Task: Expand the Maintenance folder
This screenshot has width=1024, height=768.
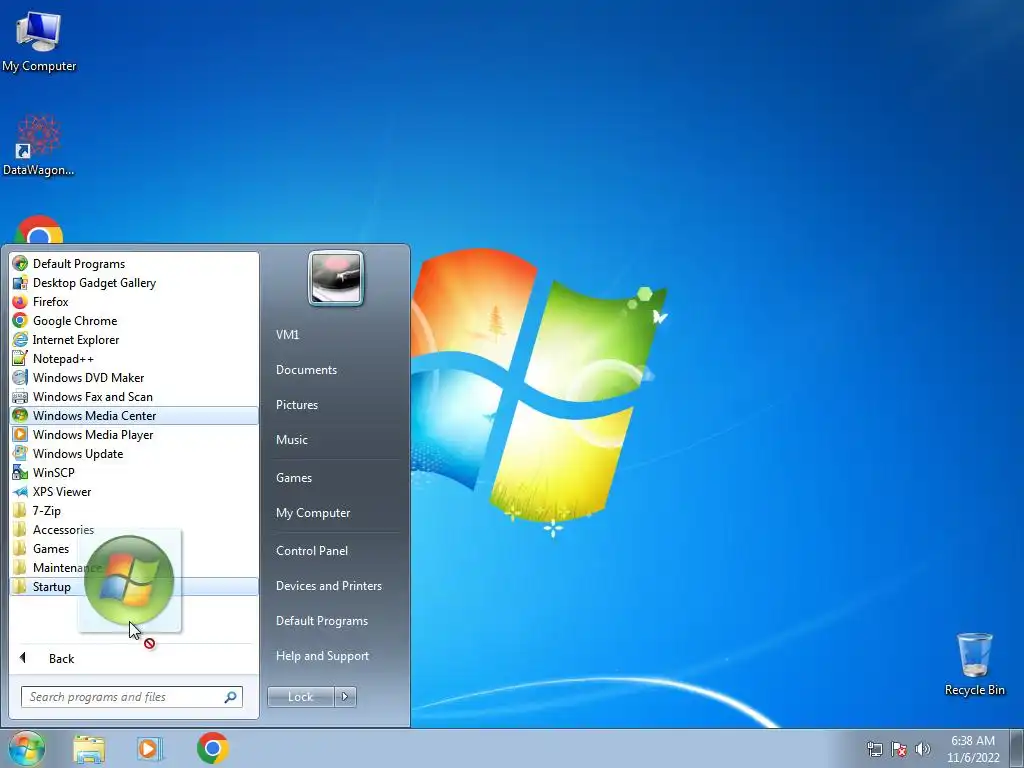Action: coord(134,568)
